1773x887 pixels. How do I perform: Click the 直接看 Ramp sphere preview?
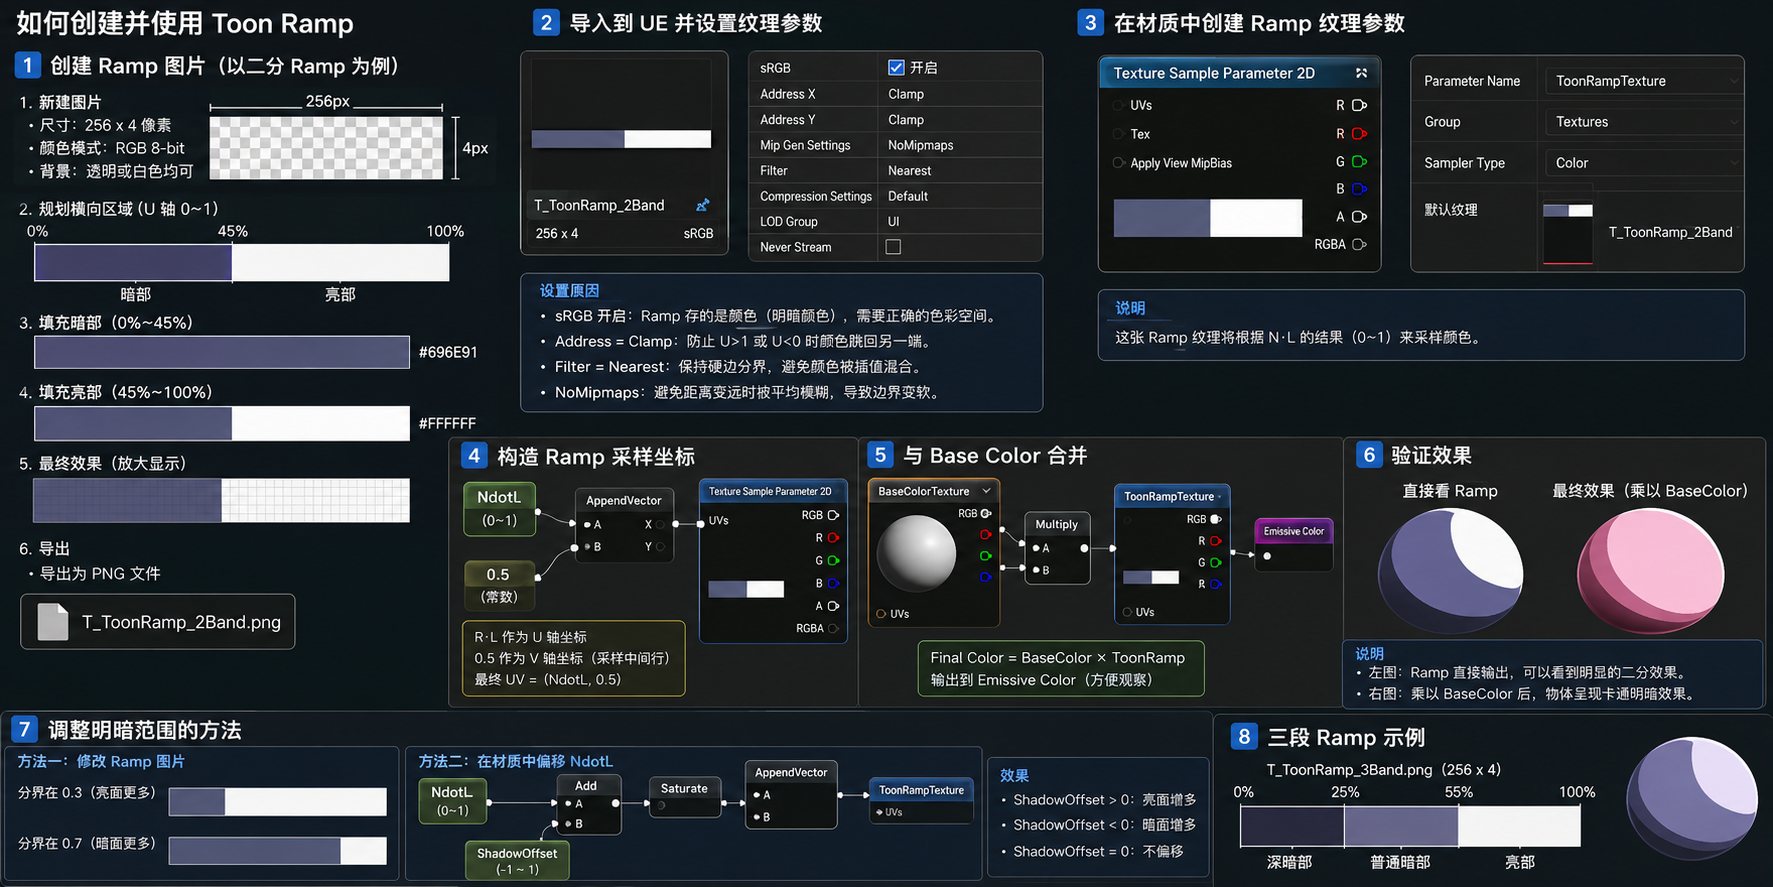1449,572
